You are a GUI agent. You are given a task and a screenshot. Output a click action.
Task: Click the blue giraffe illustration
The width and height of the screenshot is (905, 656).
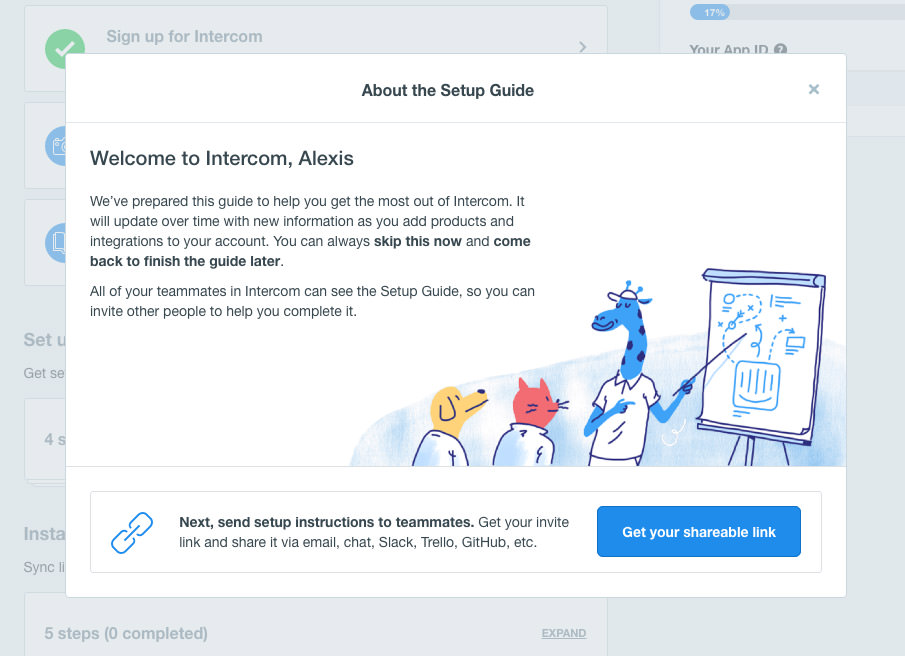(628, 370)
